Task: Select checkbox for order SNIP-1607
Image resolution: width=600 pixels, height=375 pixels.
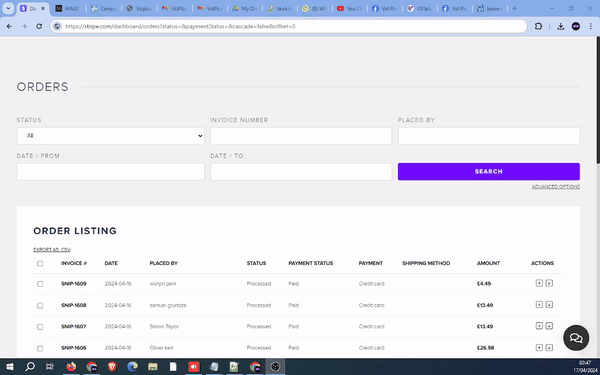Action: point(40,327)
